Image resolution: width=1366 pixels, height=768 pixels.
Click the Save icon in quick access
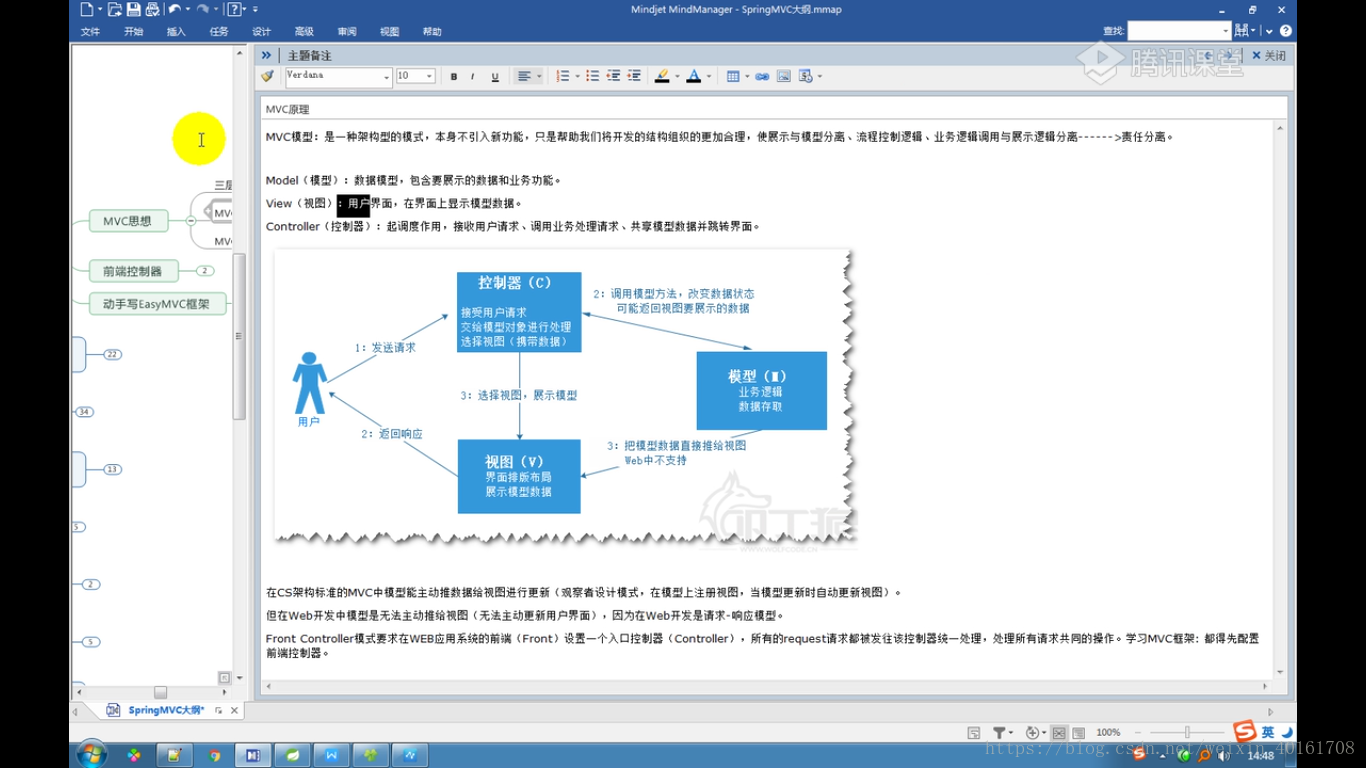tap(134, 9)
